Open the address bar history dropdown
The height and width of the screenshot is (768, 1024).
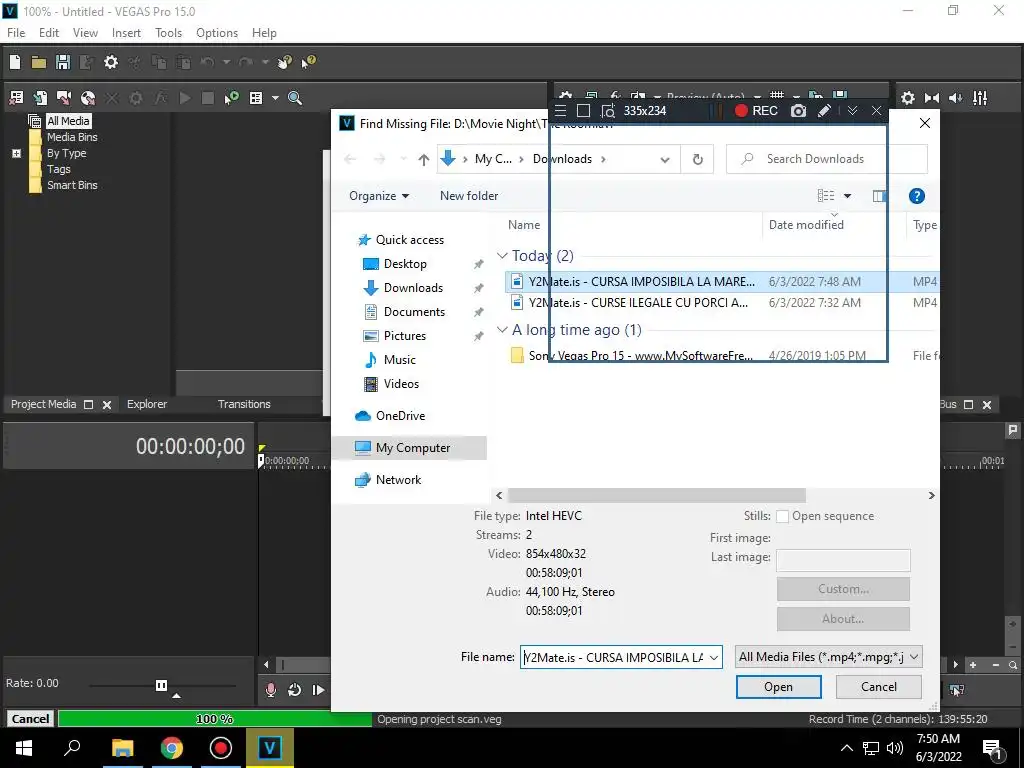(665, 159)
